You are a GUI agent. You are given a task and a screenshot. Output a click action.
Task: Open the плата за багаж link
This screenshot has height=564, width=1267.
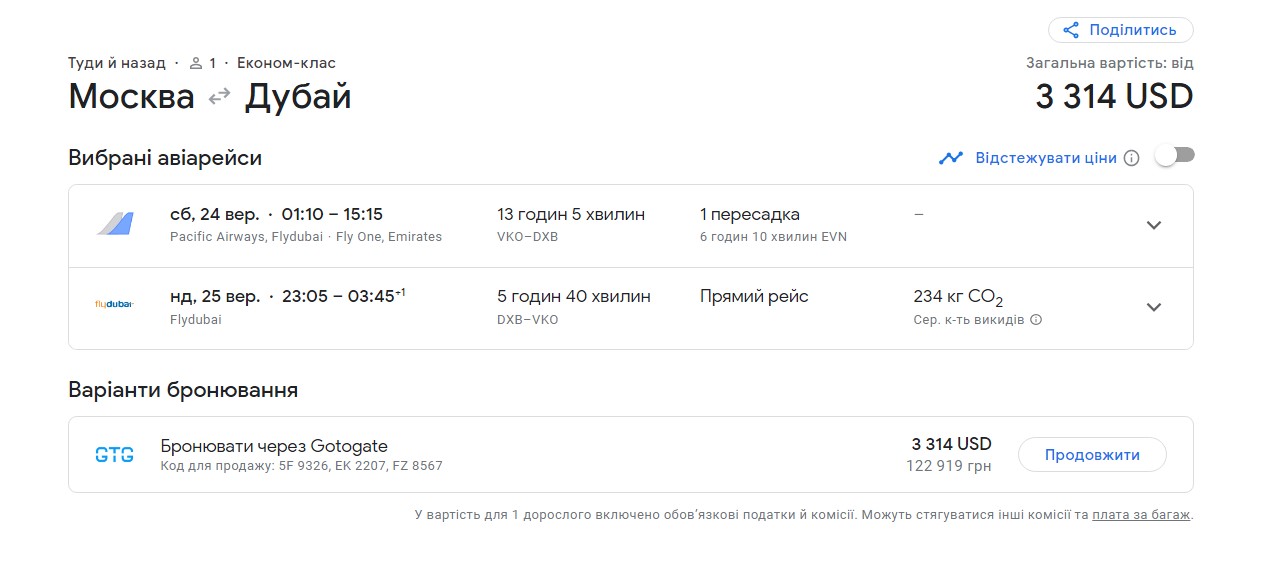[x=1140, y=515]
